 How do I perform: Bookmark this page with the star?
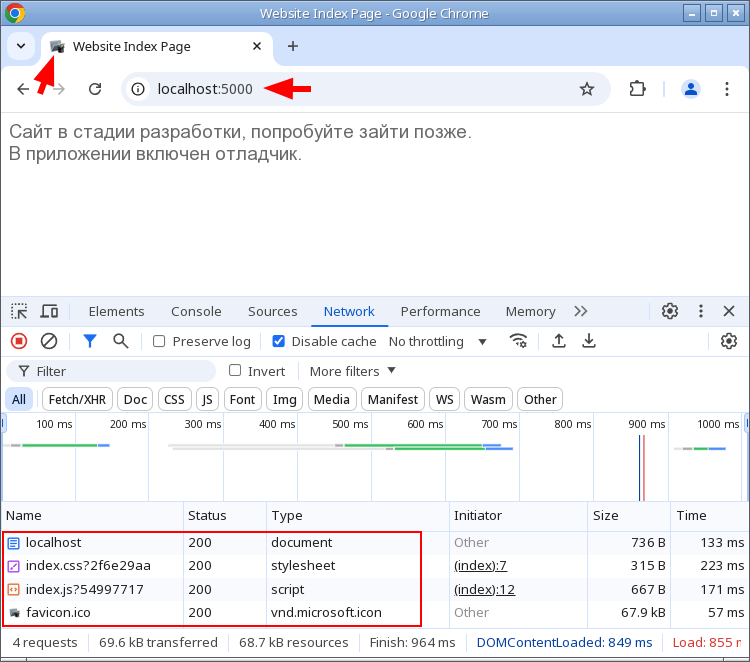(x=587, y=89)
